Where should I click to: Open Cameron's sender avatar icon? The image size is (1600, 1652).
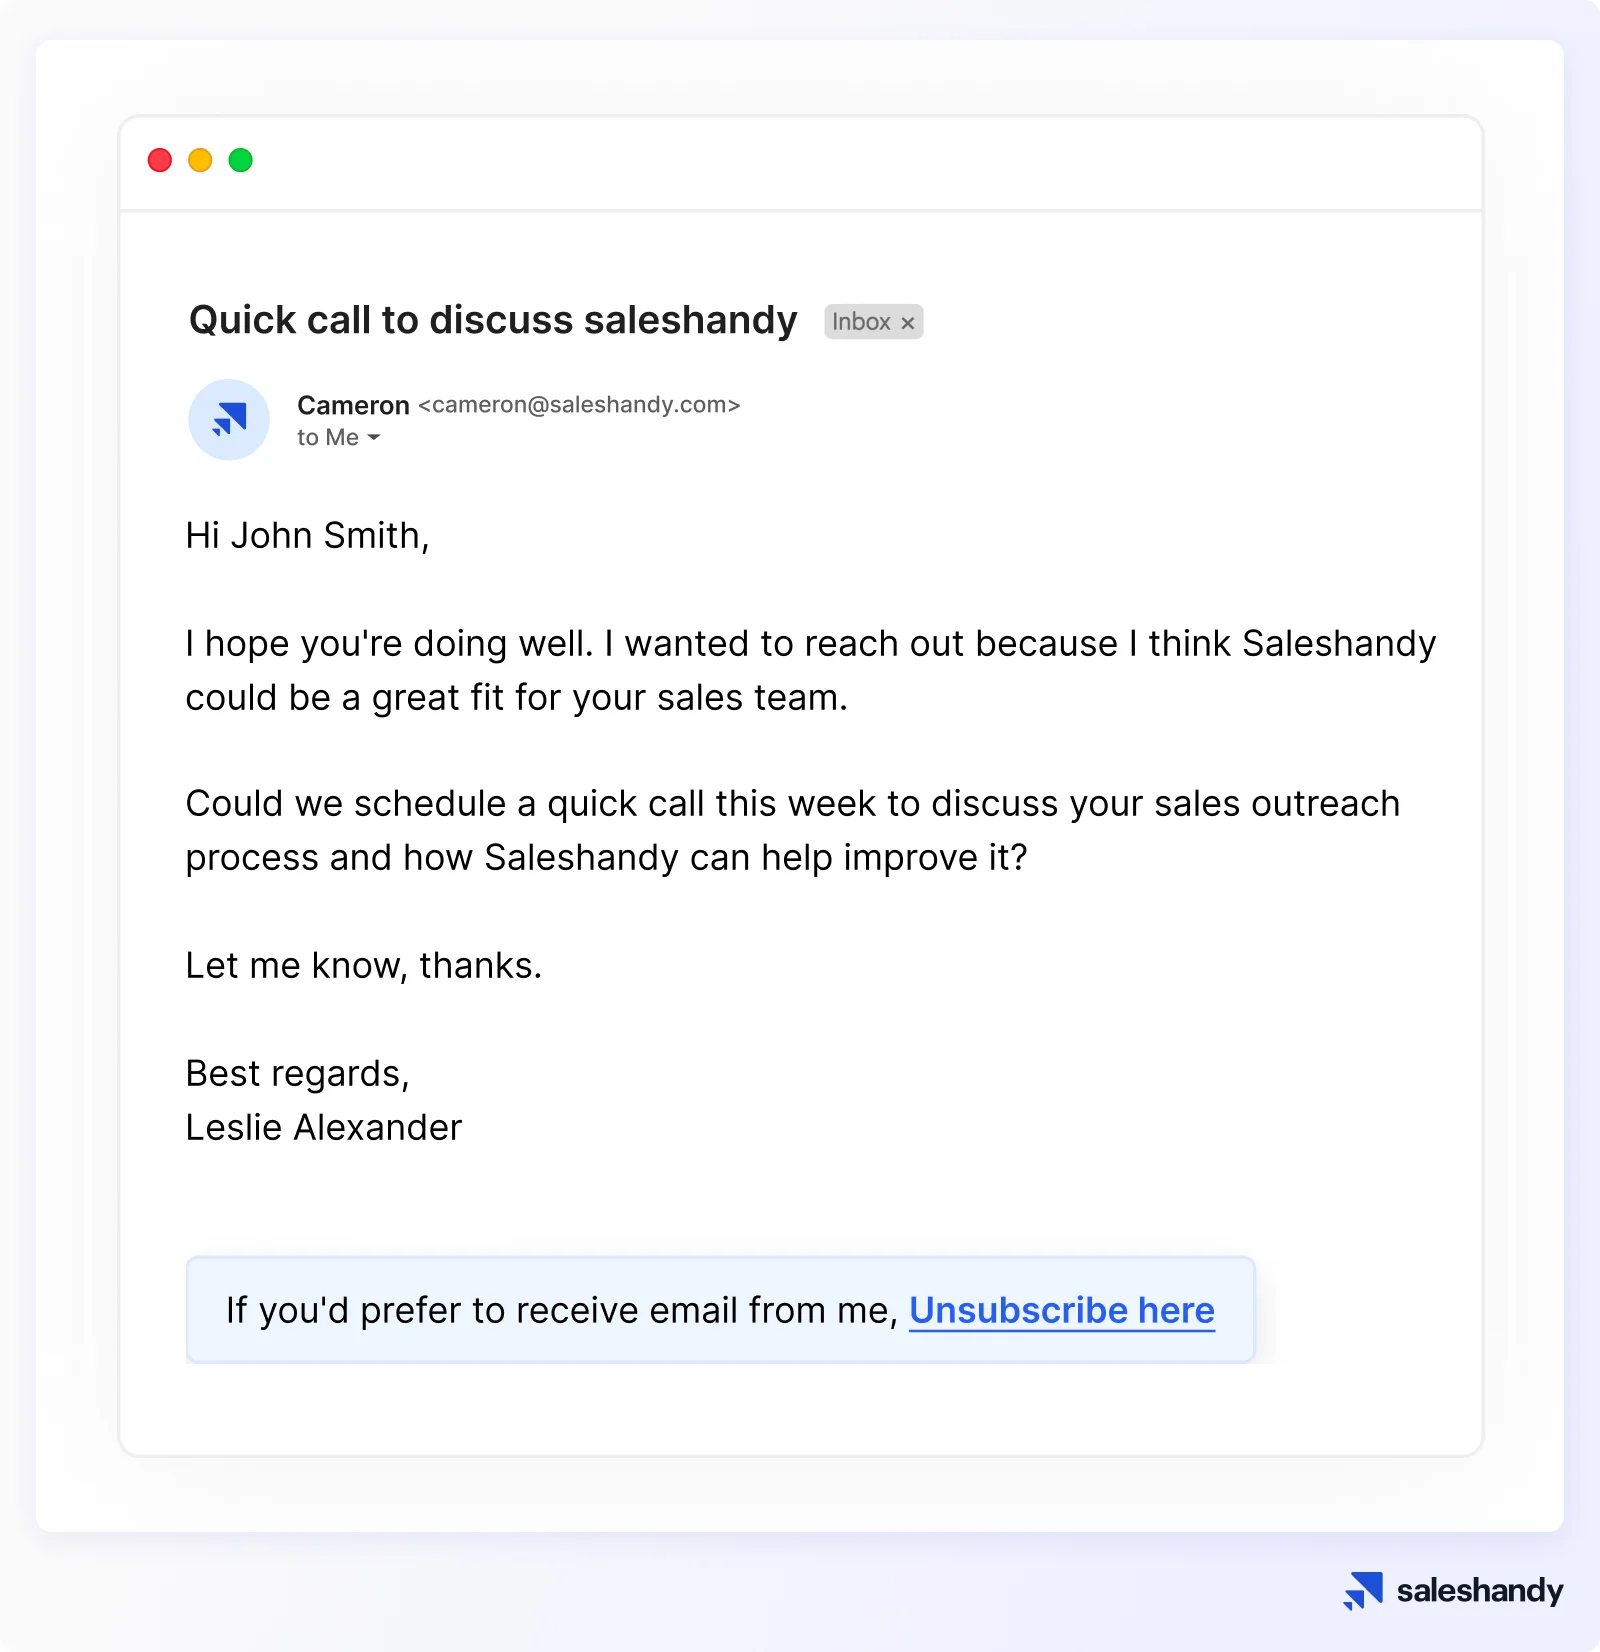point(229,420)
